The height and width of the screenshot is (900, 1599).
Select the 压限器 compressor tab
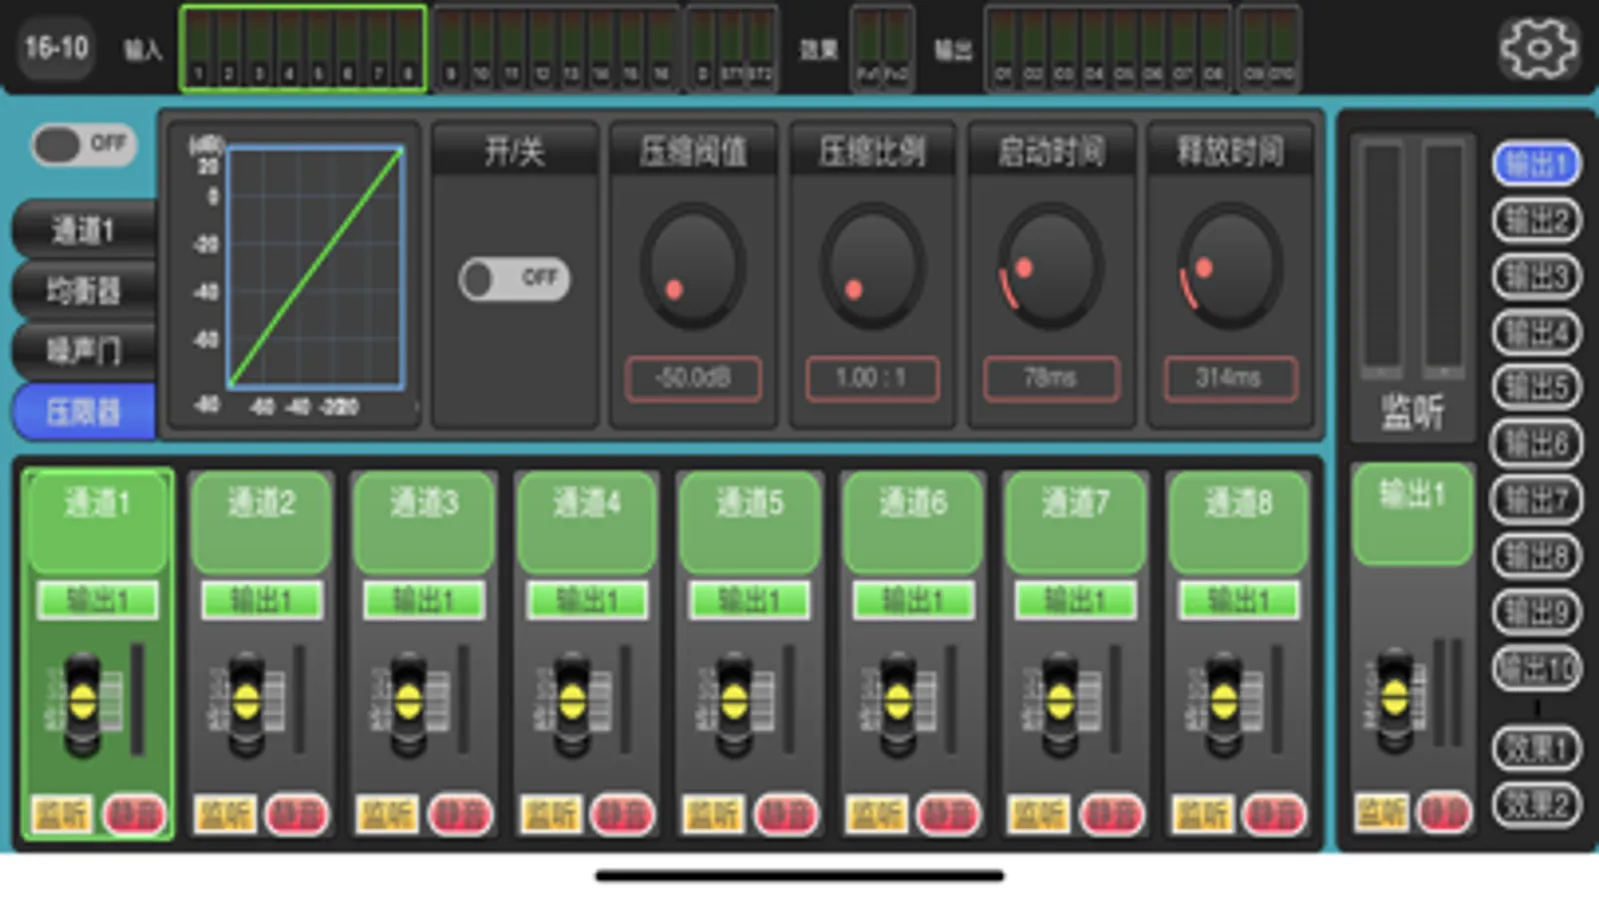[84, 411]
